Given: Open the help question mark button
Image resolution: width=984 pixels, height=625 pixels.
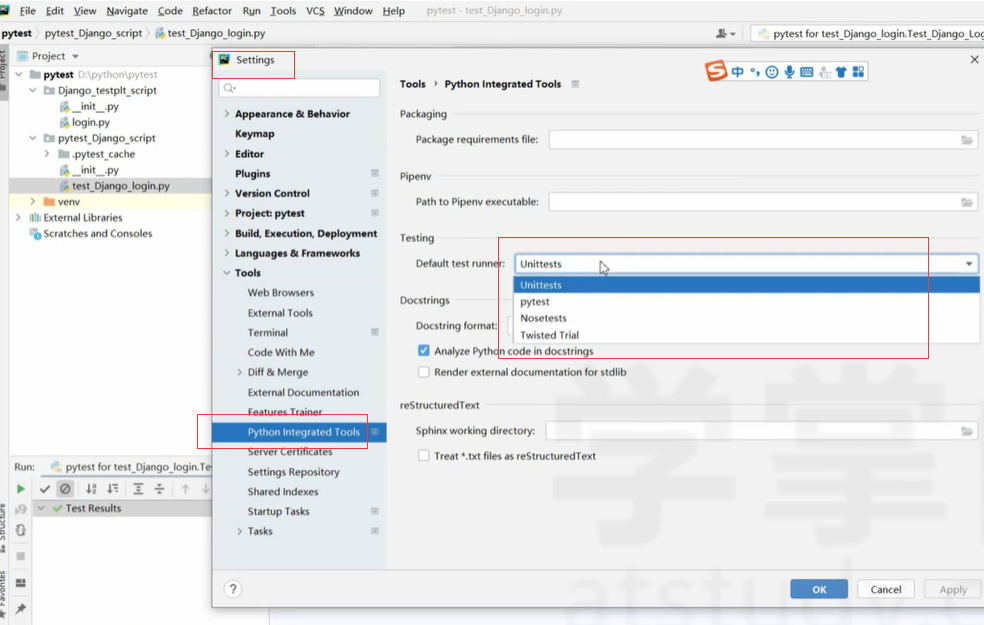Looking at the screenshot, I should click(x=233, y=589).
